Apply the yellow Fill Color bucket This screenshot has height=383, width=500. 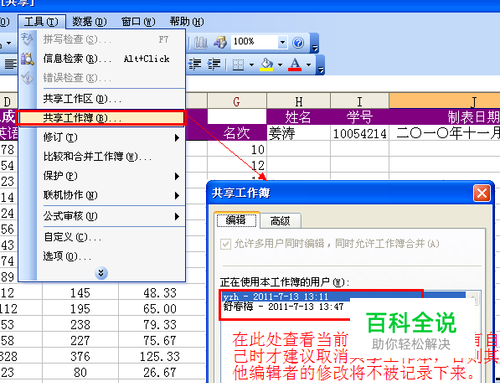coord(267,64)
